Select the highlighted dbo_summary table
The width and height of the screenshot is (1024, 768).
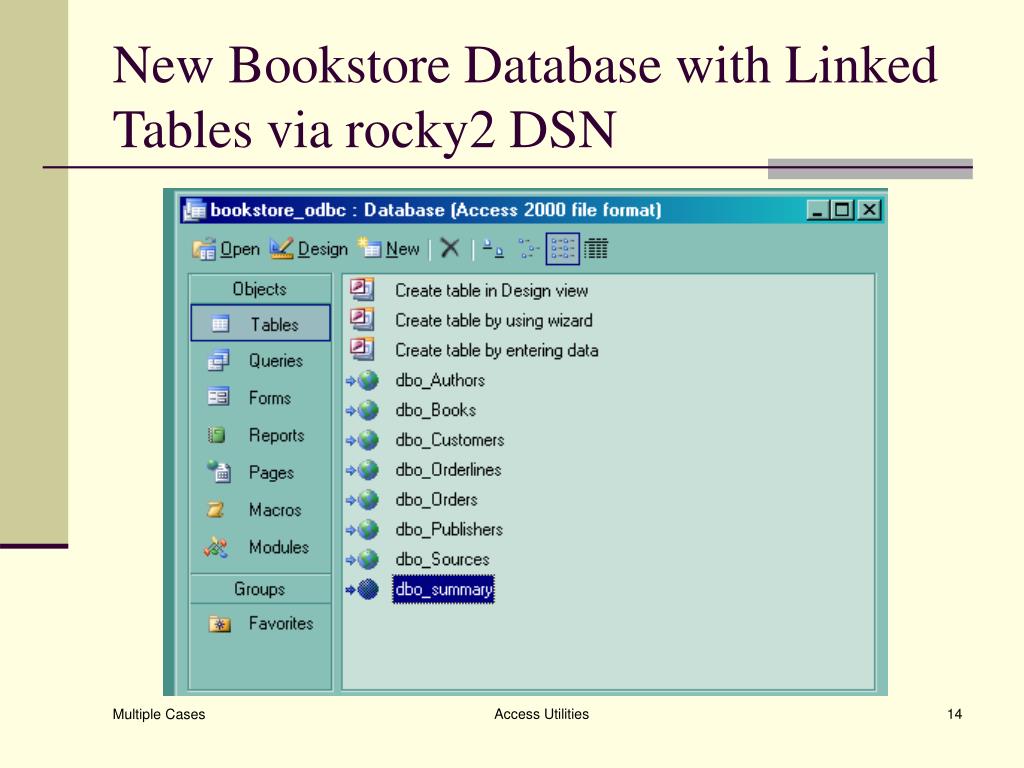tap(443, 590)
